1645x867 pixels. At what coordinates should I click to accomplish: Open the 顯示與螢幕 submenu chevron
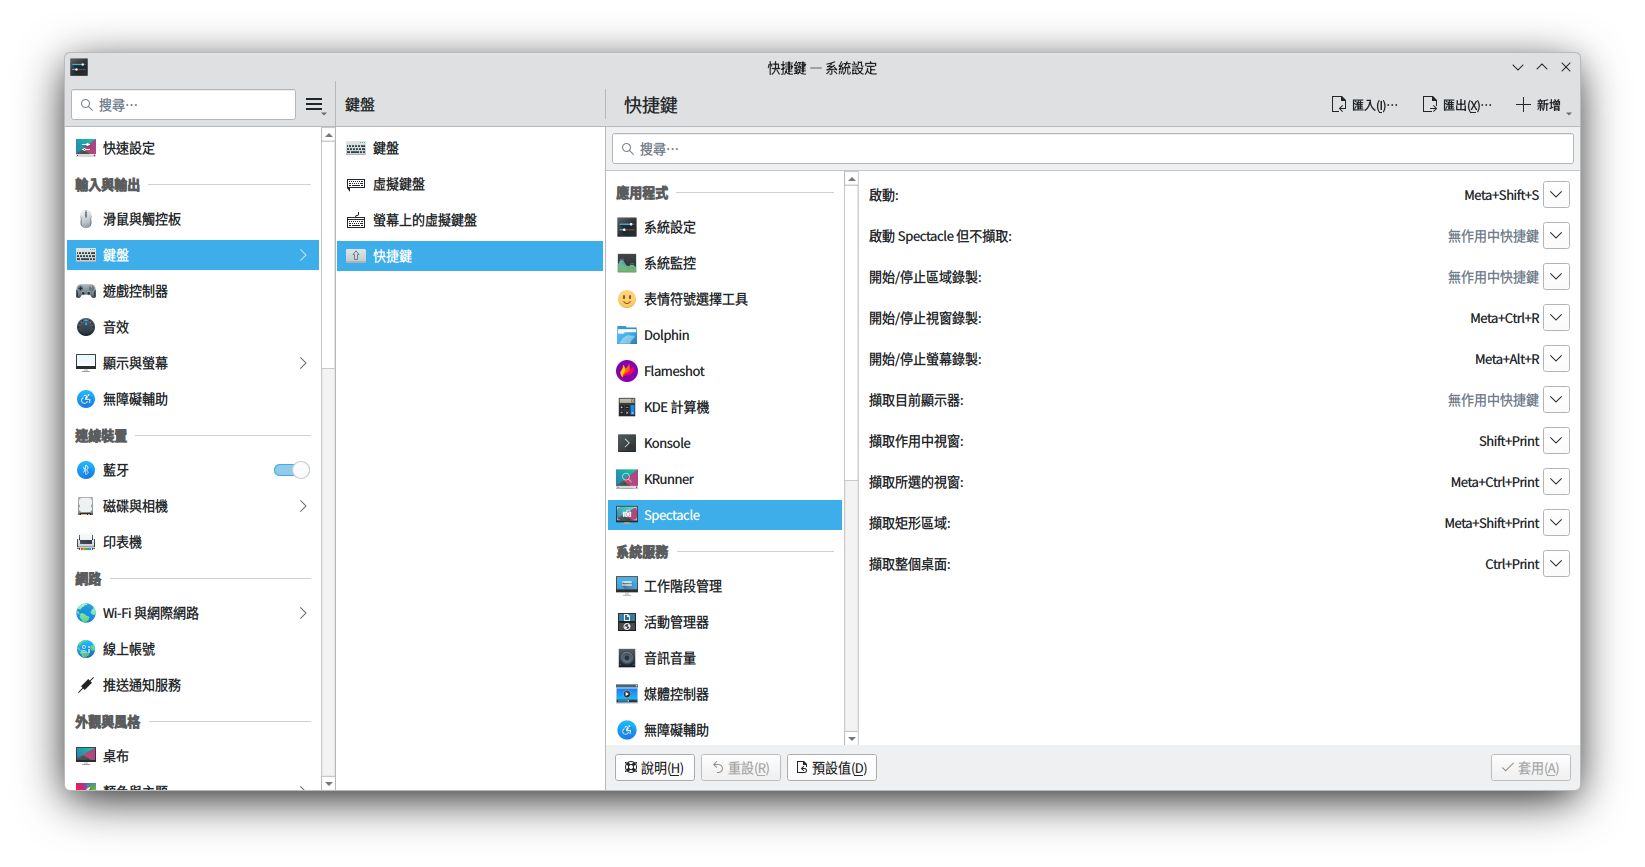tap(303, 363)
